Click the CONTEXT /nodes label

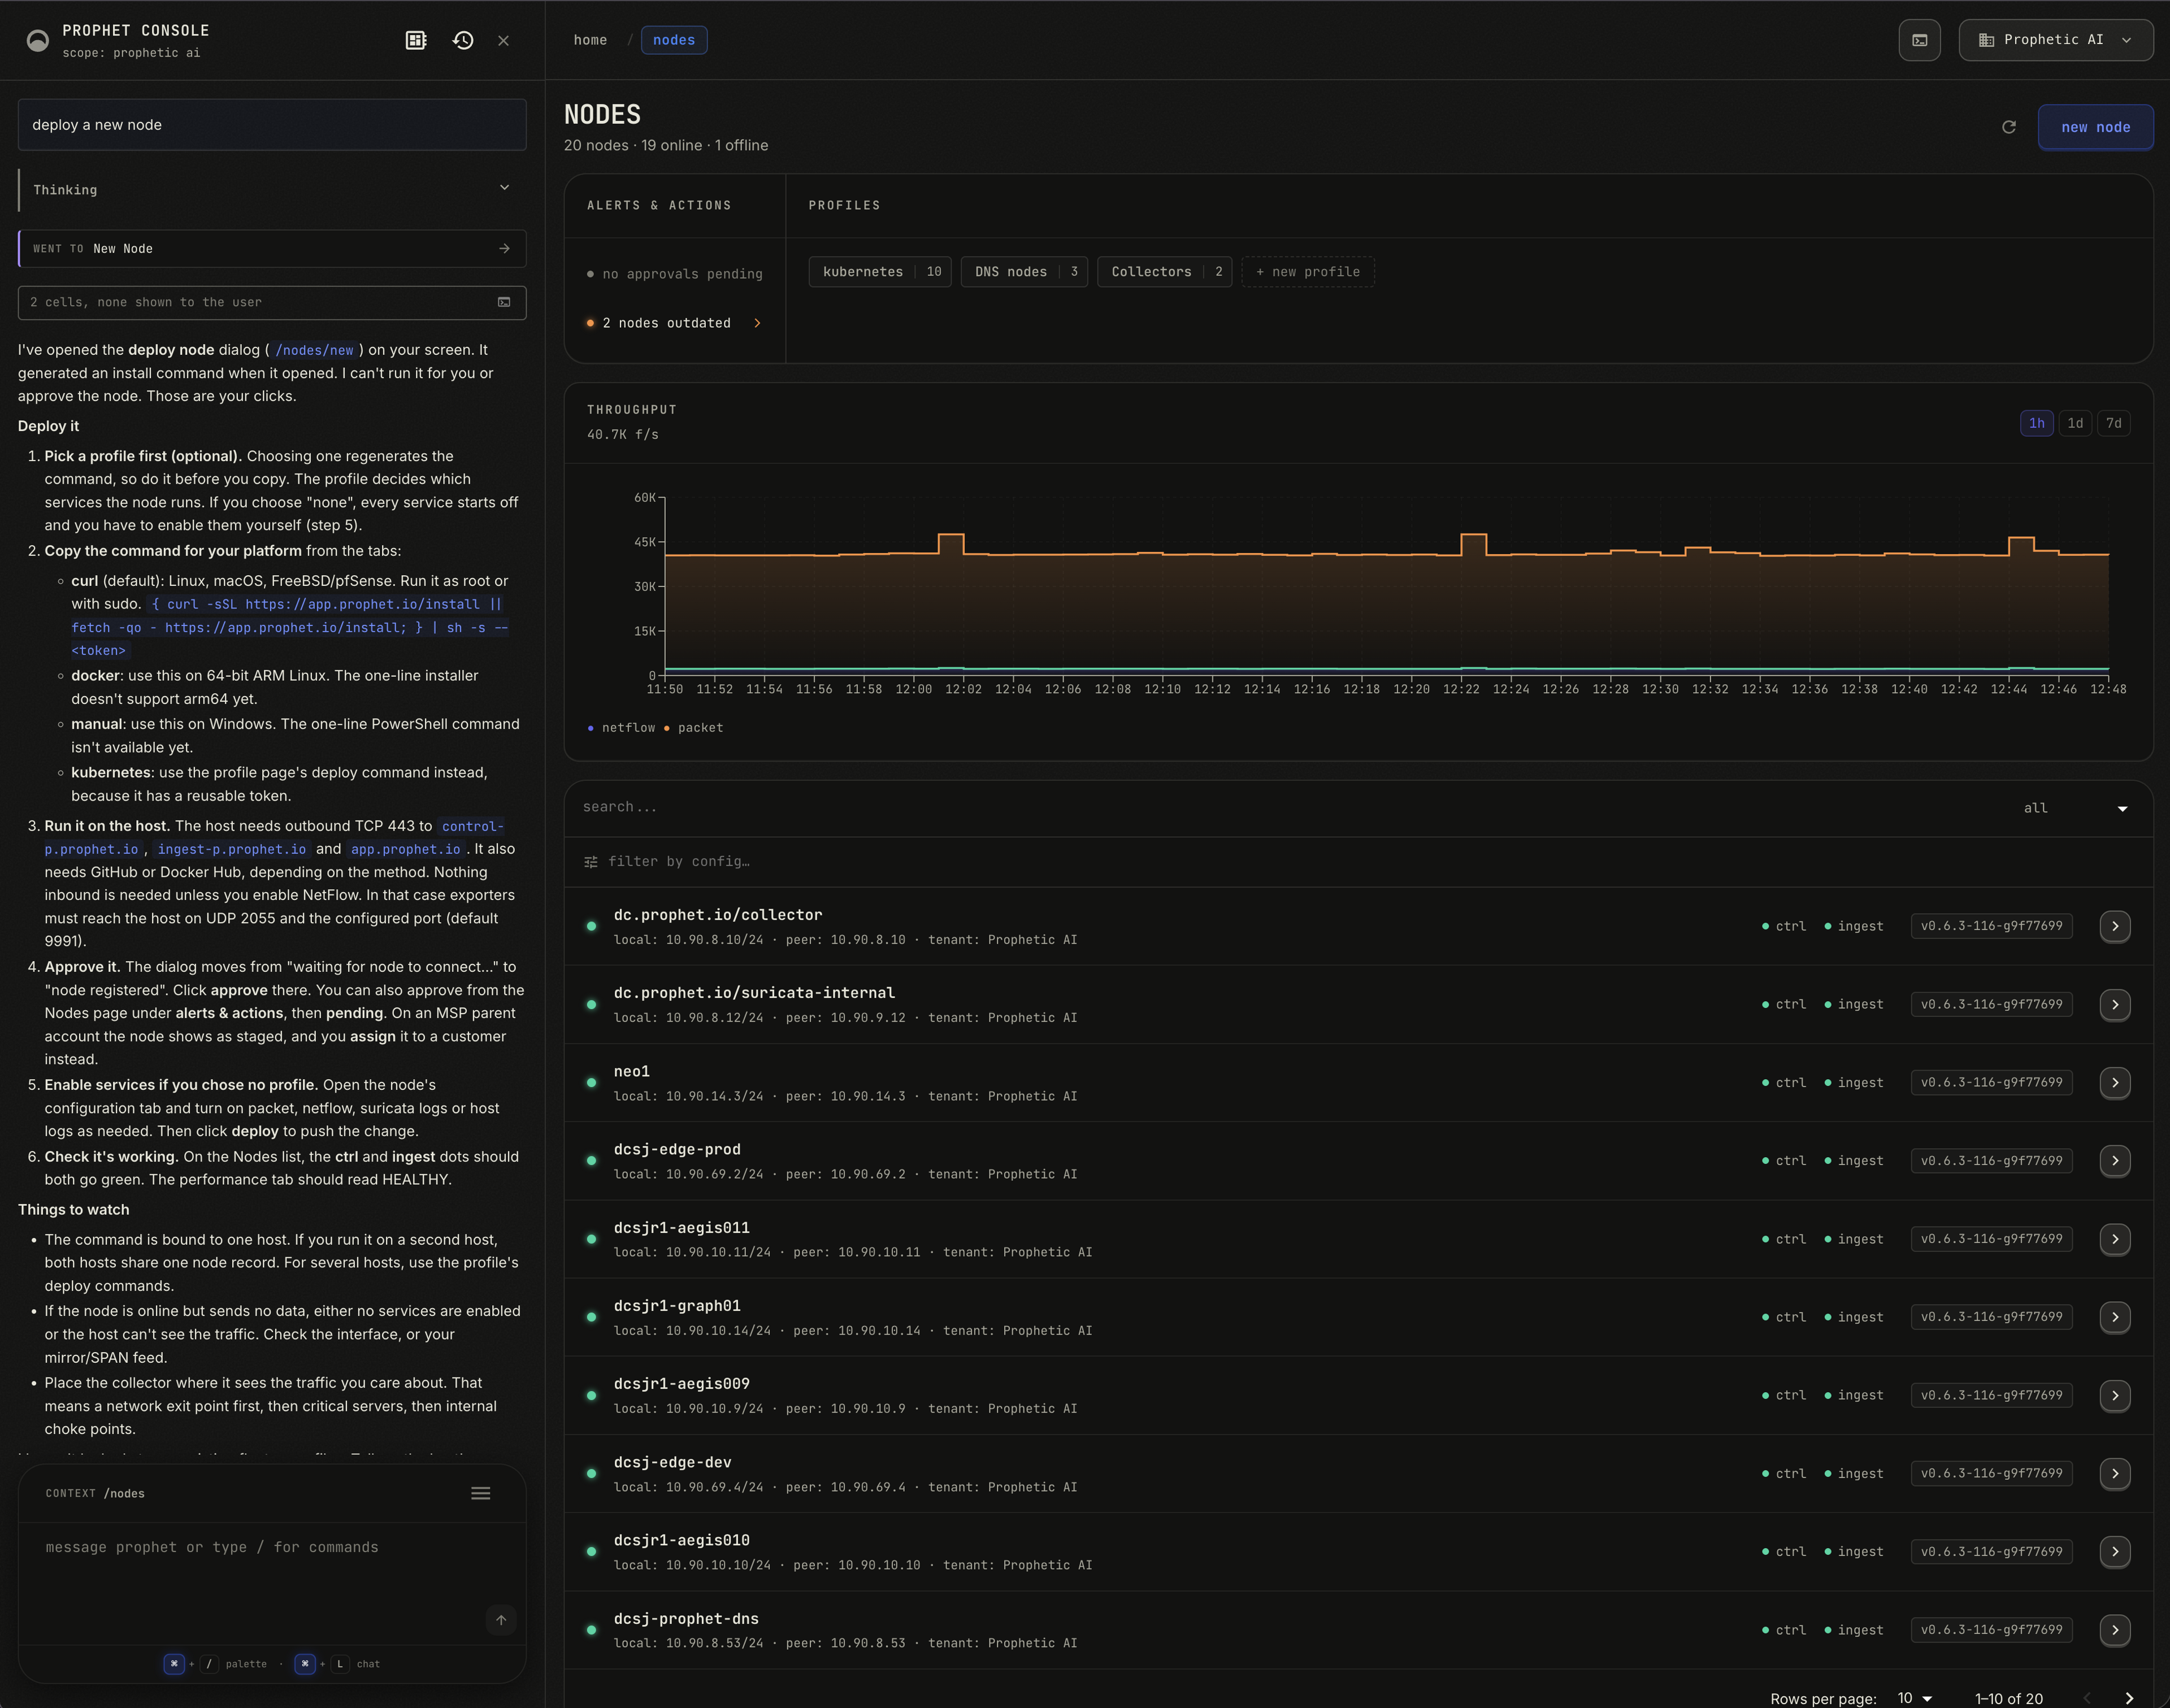95,1494
